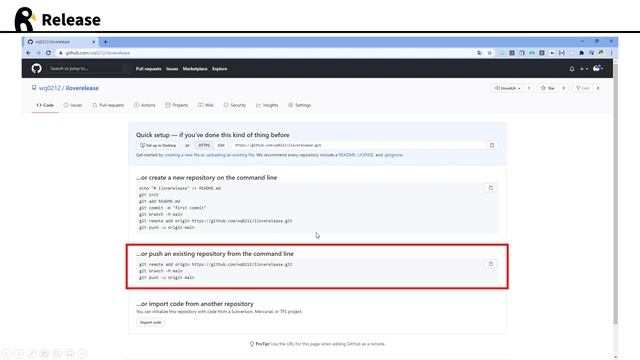
Task: Open the Unwatch dropdown
Action: coord(507,88)
